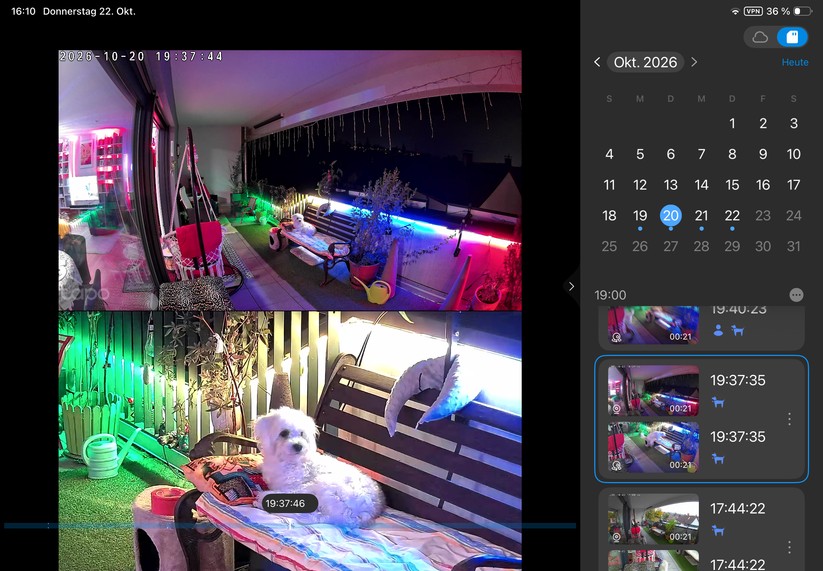Jump to today with Heute link
Image resolution: width=823 pixels, height=571 pixels.
[x=795, y=62]
